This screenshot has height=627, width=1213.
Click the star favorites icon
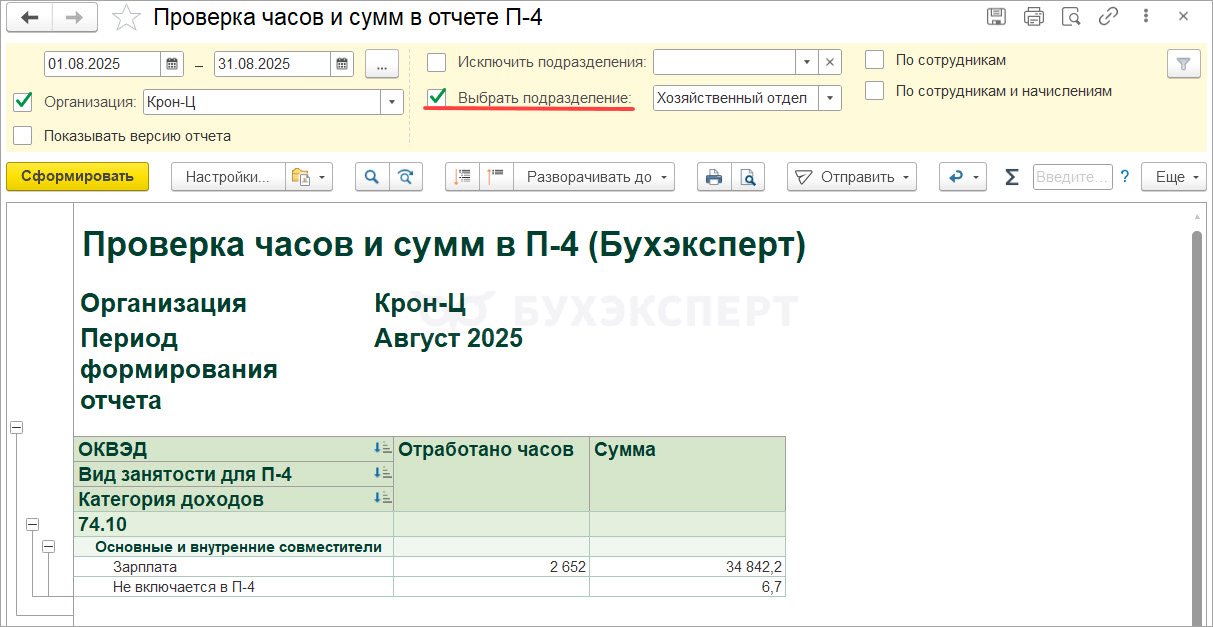click(126, 17)
